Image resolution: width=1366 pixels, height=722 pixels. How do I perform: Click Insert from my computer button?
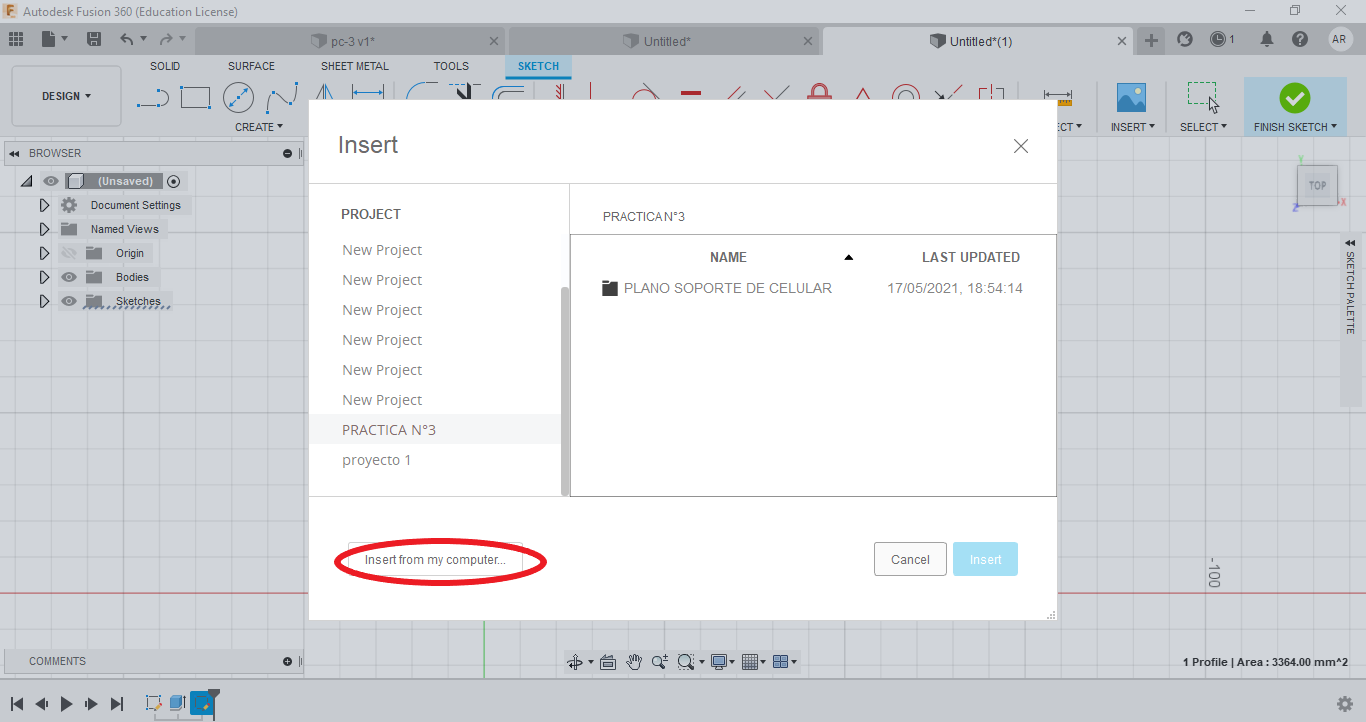(x=435, y=560)
